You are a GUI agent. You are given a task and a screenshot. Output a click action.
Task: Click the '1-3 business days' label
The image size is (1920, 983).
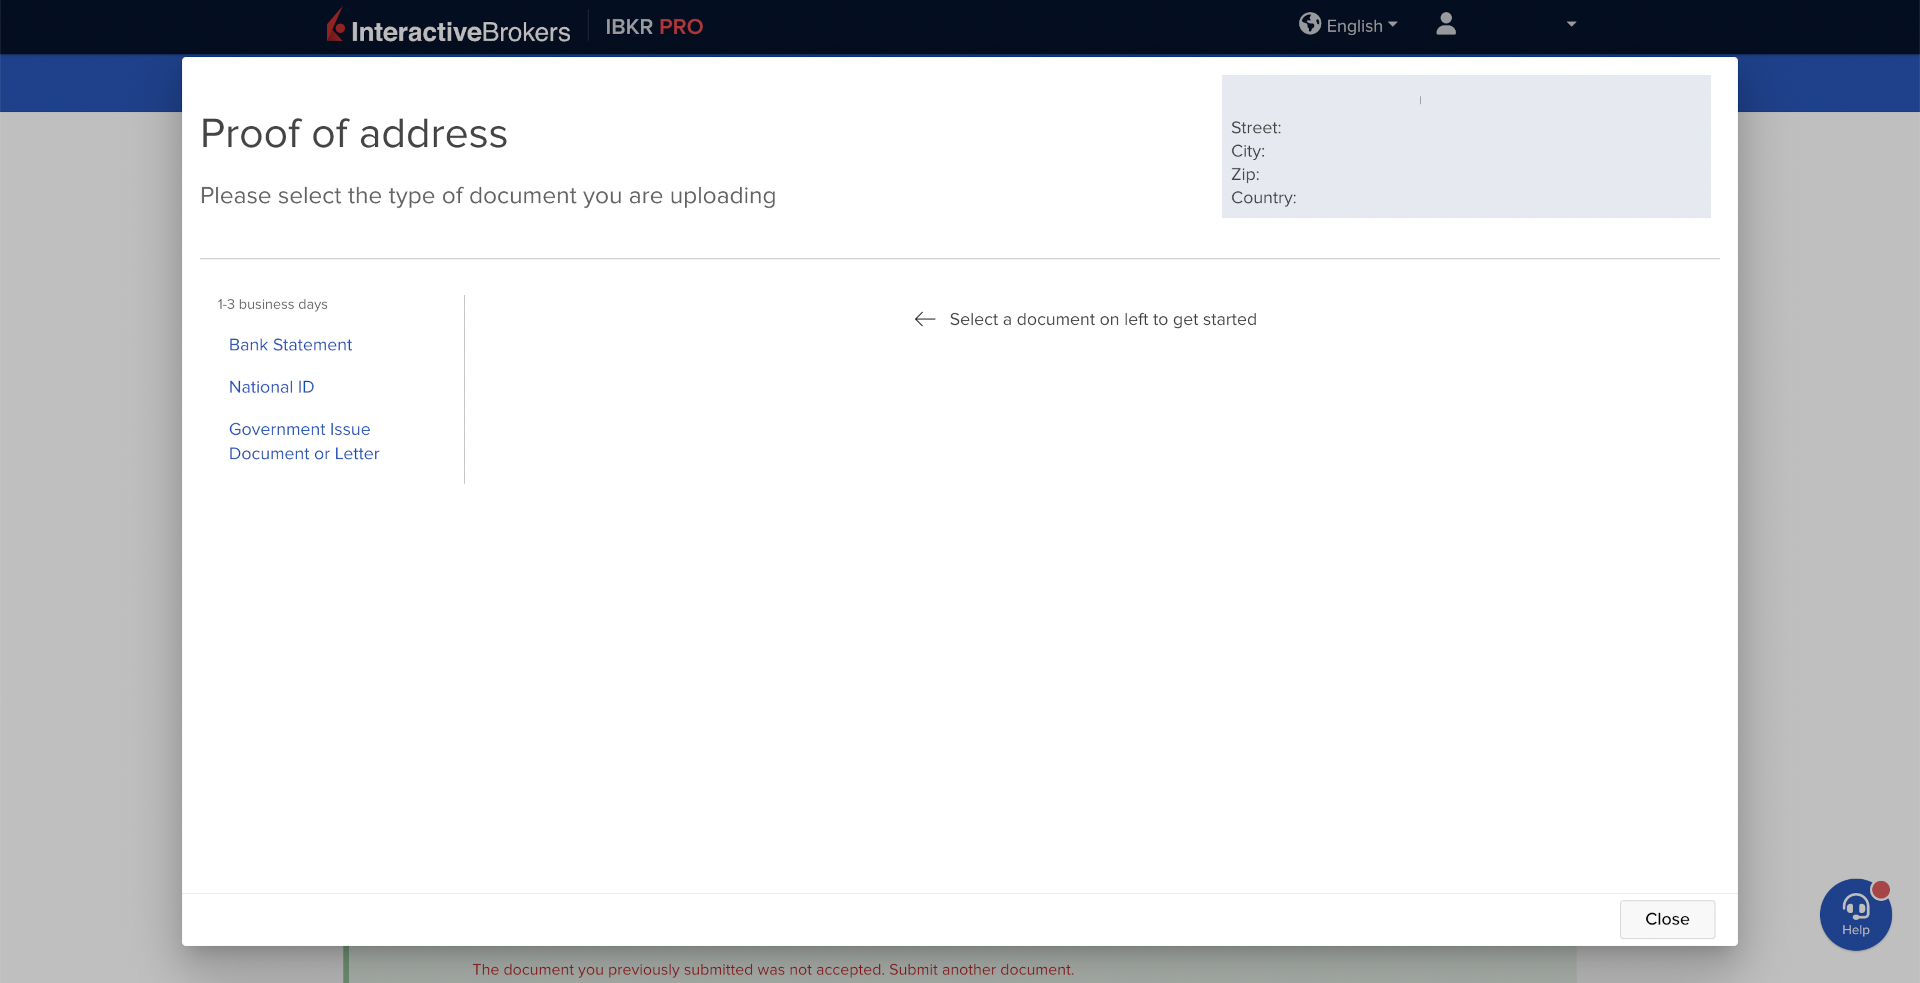272,304
